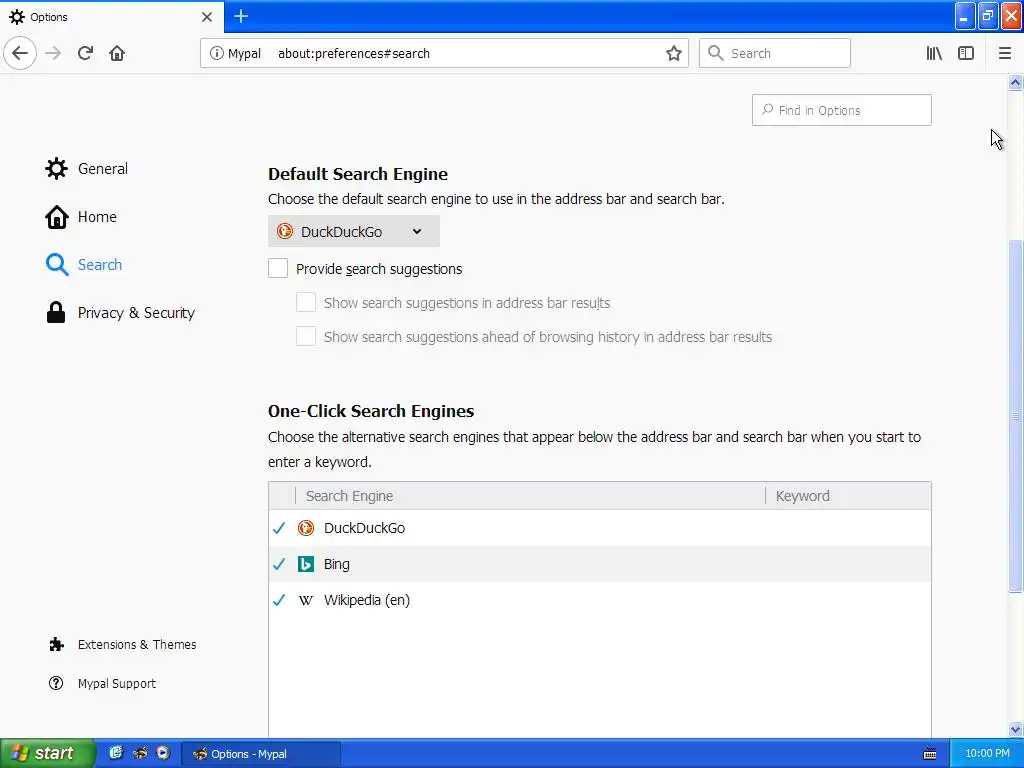1024x768 pixels.
Task: Click the page scrollbar up arrow
Action: [x=1016, y=83]
